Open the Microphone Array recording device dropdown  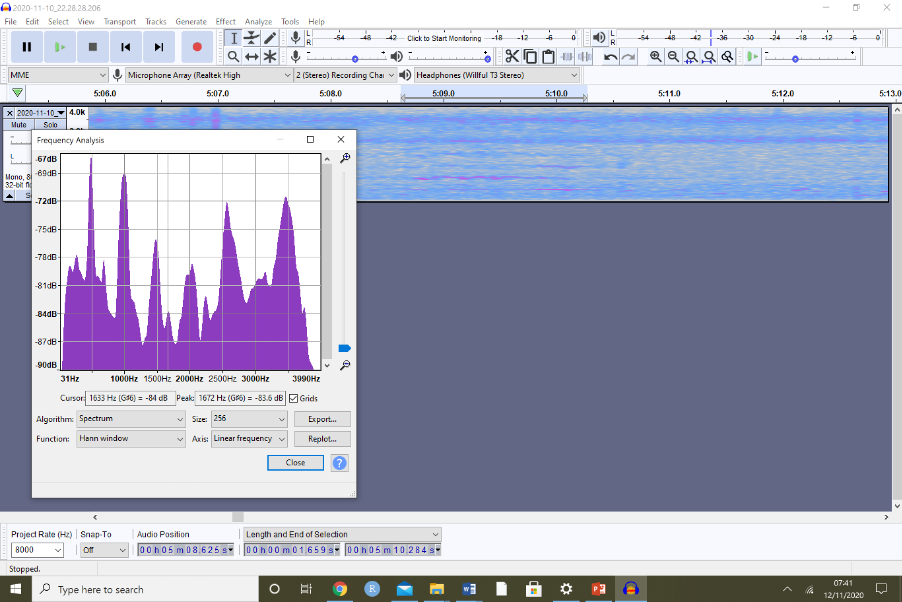pos(209,75)
